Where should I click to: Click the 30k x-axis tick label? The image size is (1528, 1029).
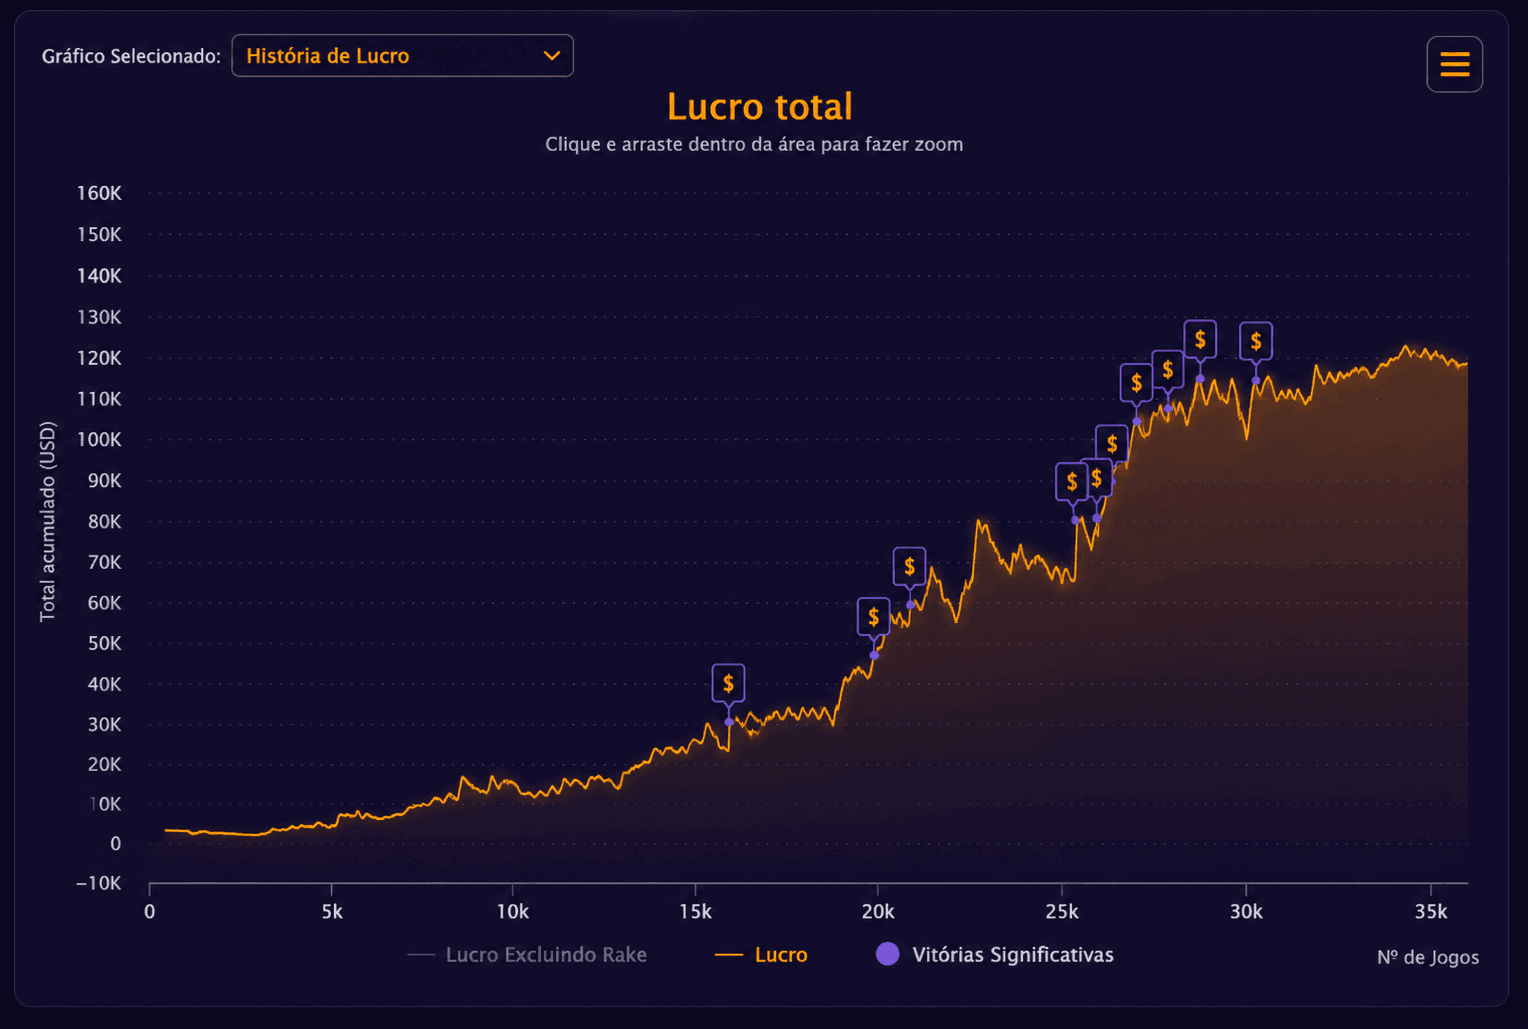[1246, 912]
